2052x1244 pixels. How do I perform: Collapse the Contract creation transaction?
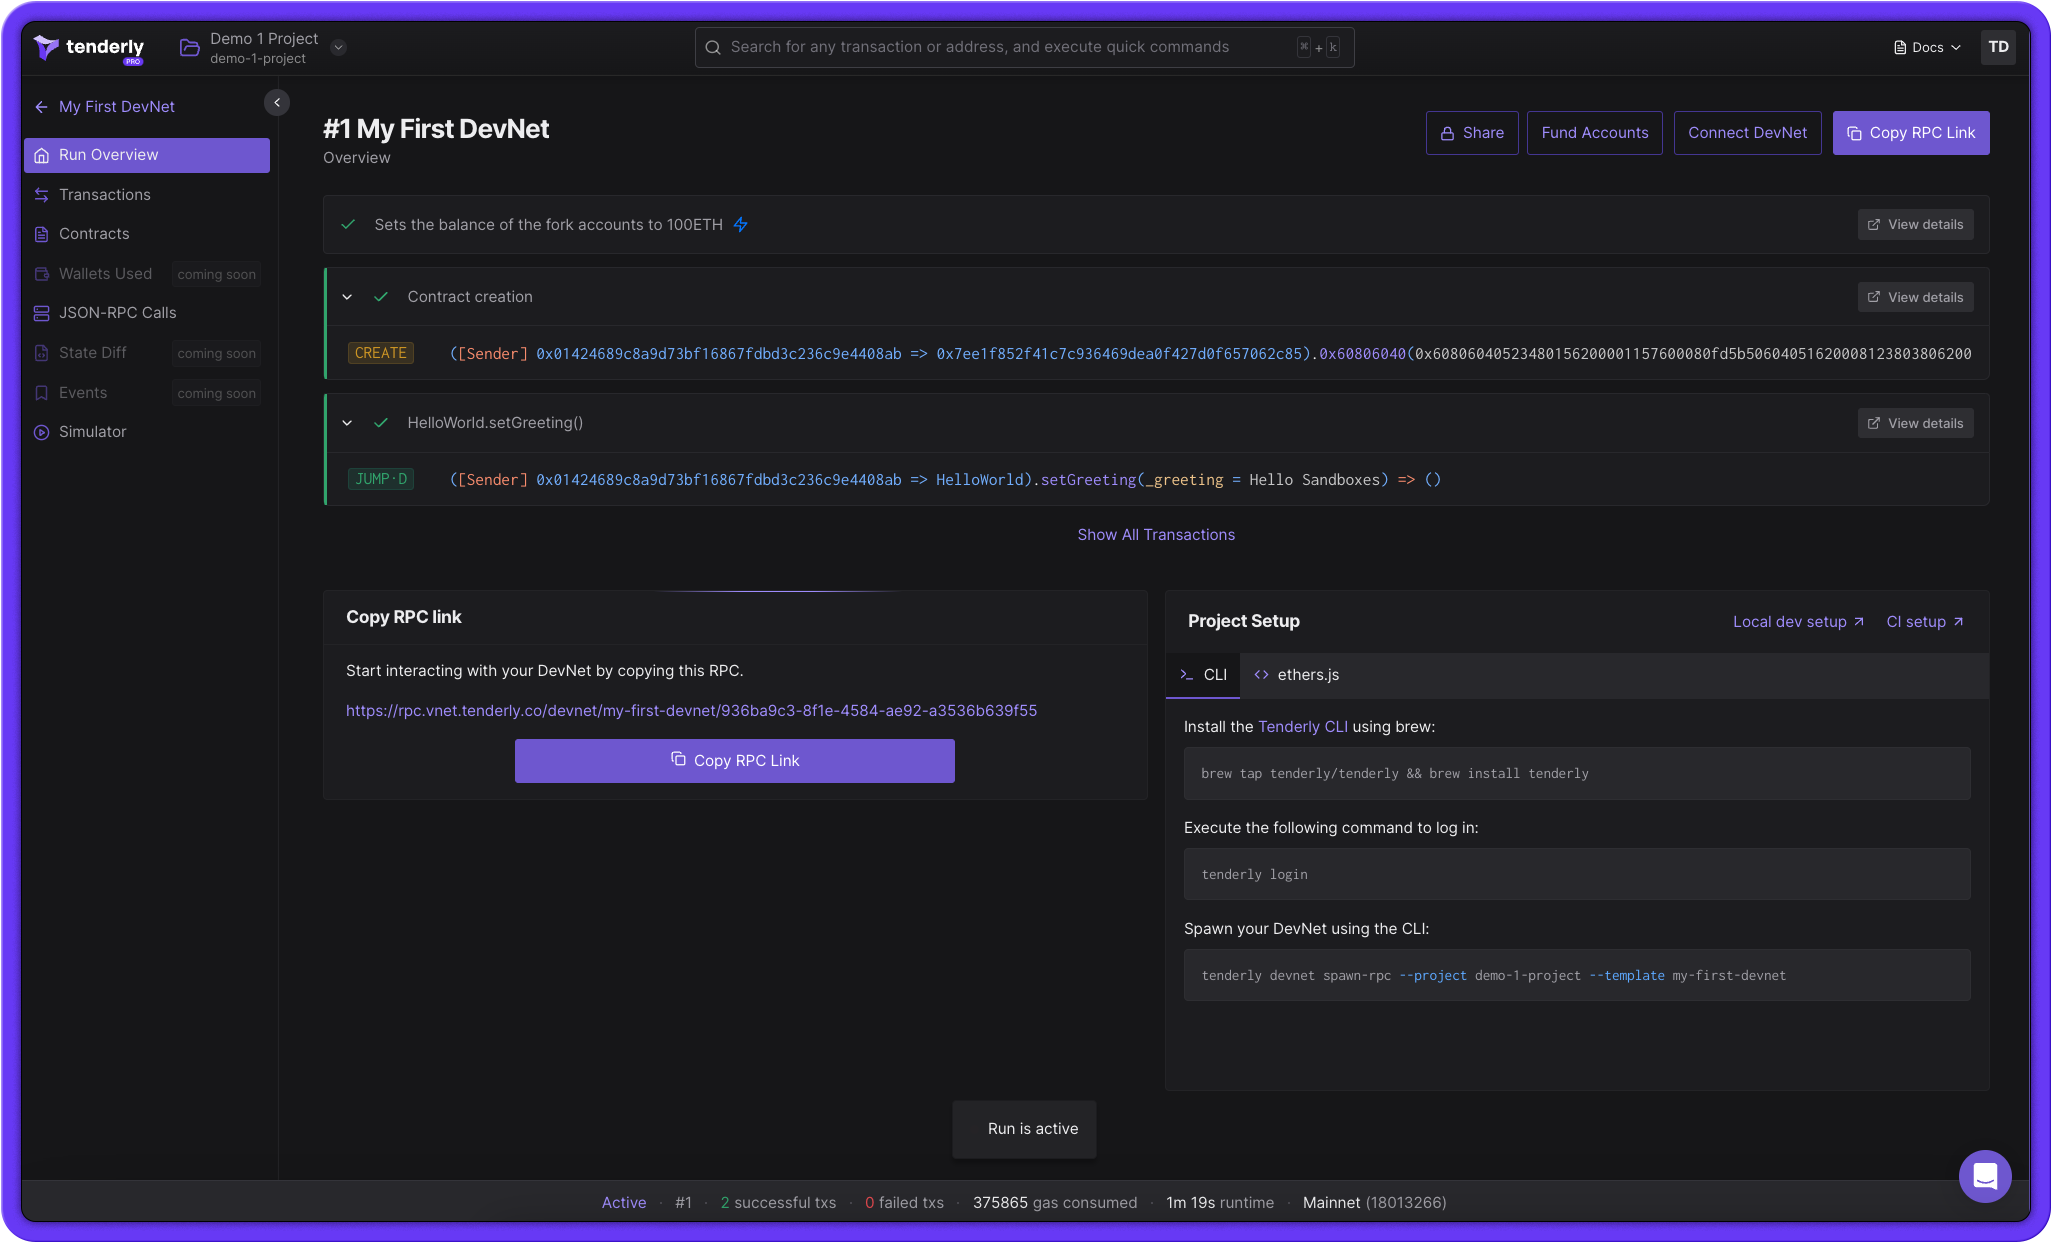347,296
